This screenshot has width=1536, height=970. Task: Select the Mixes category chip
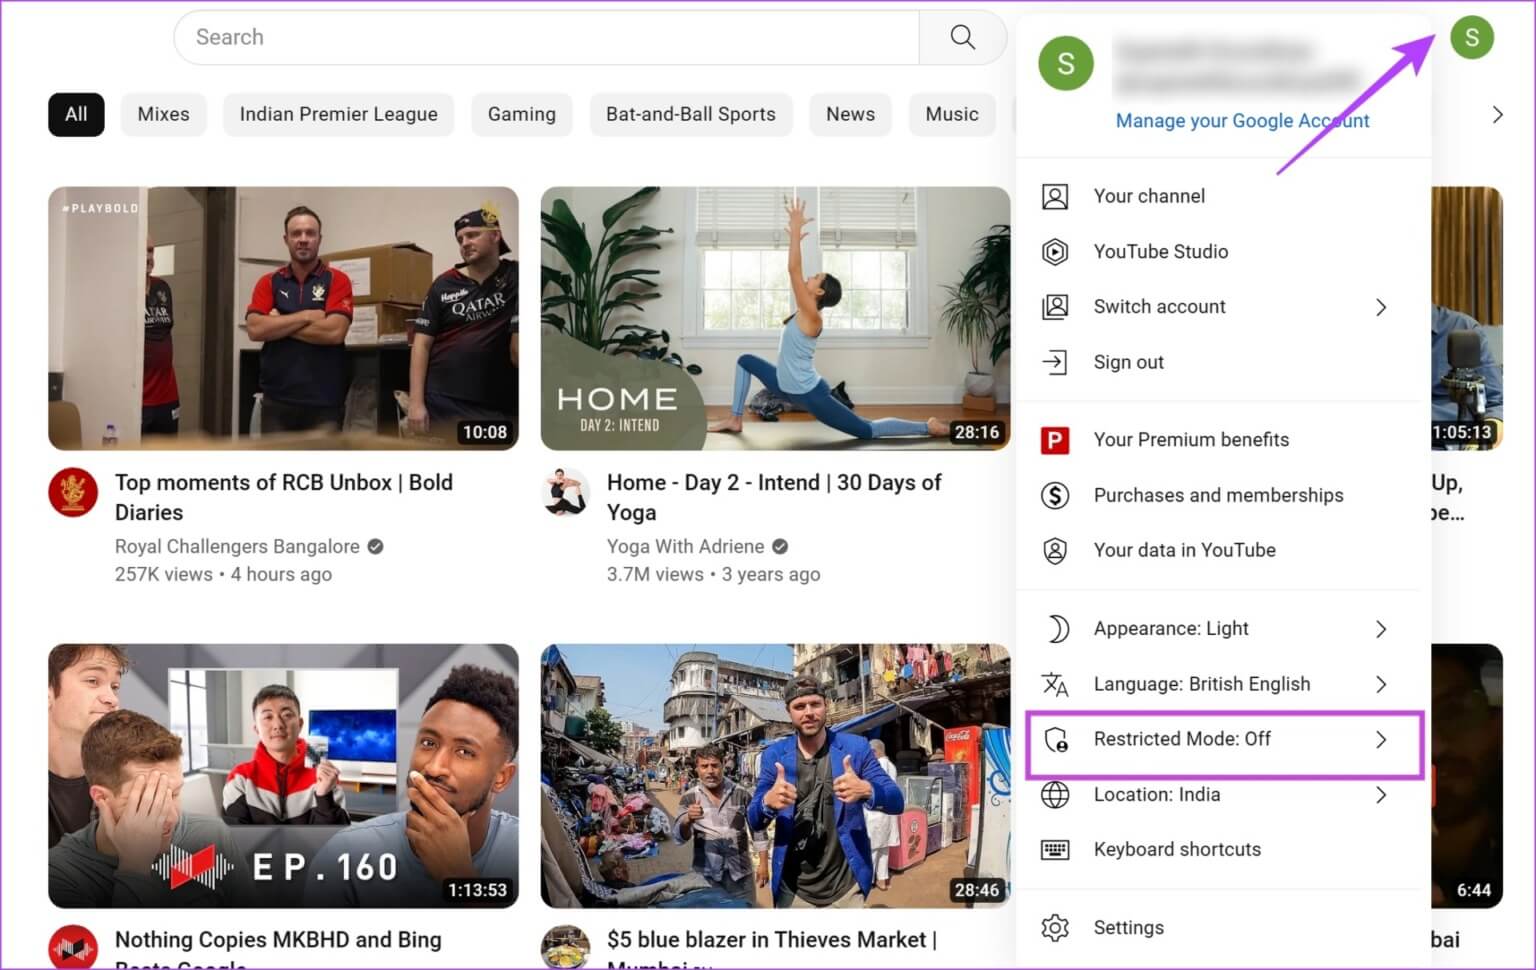pos(163,114)
